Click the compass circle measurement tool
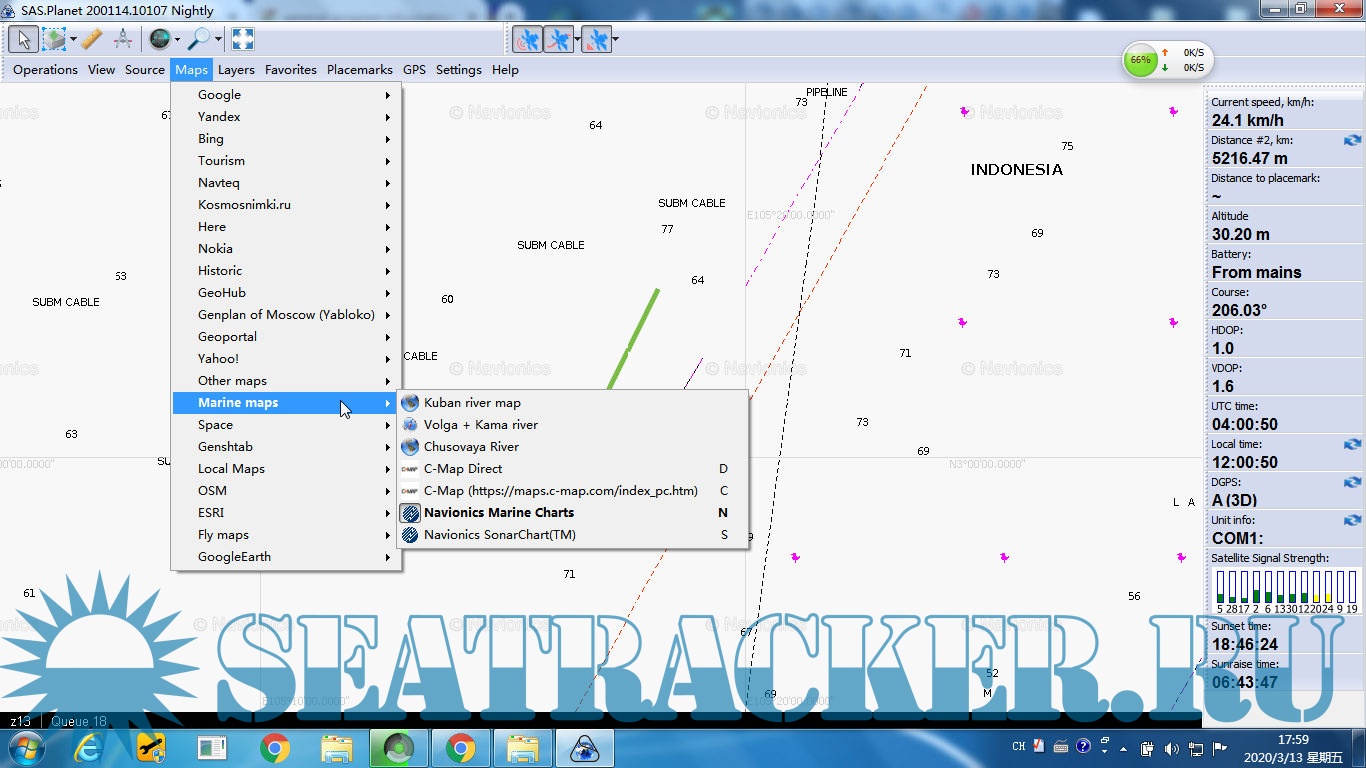 coord(123,40)
